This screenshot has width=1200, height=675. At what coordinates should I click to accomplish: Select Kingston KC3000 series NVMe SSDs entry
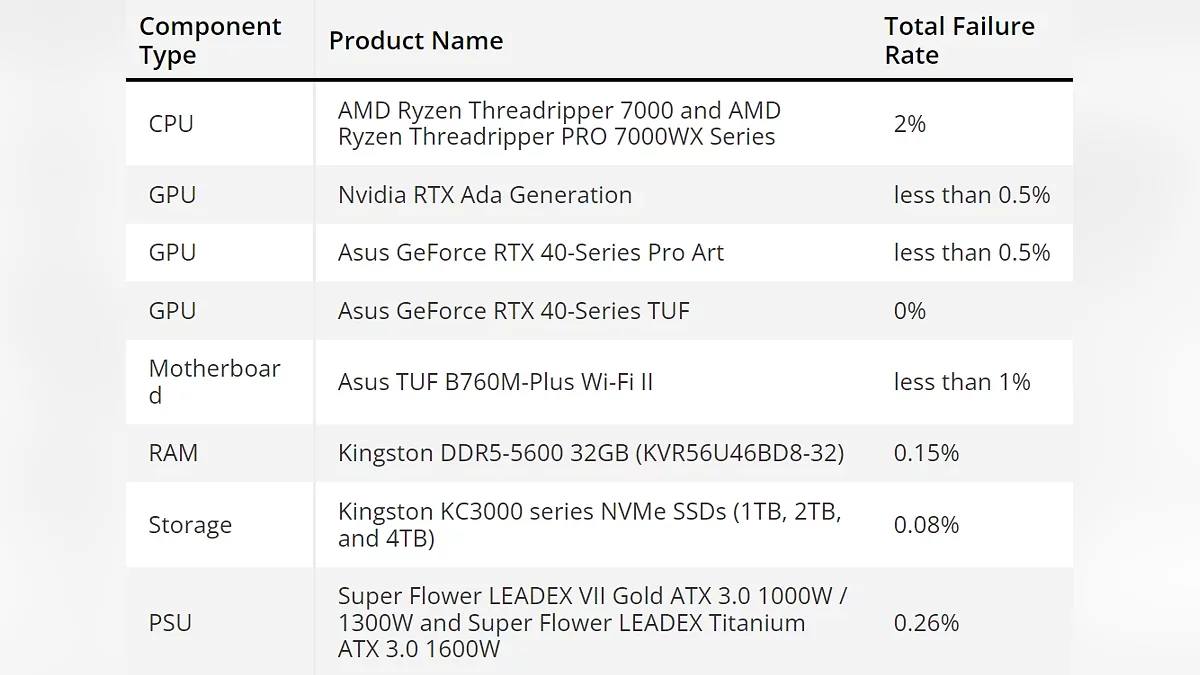(590, 525)
